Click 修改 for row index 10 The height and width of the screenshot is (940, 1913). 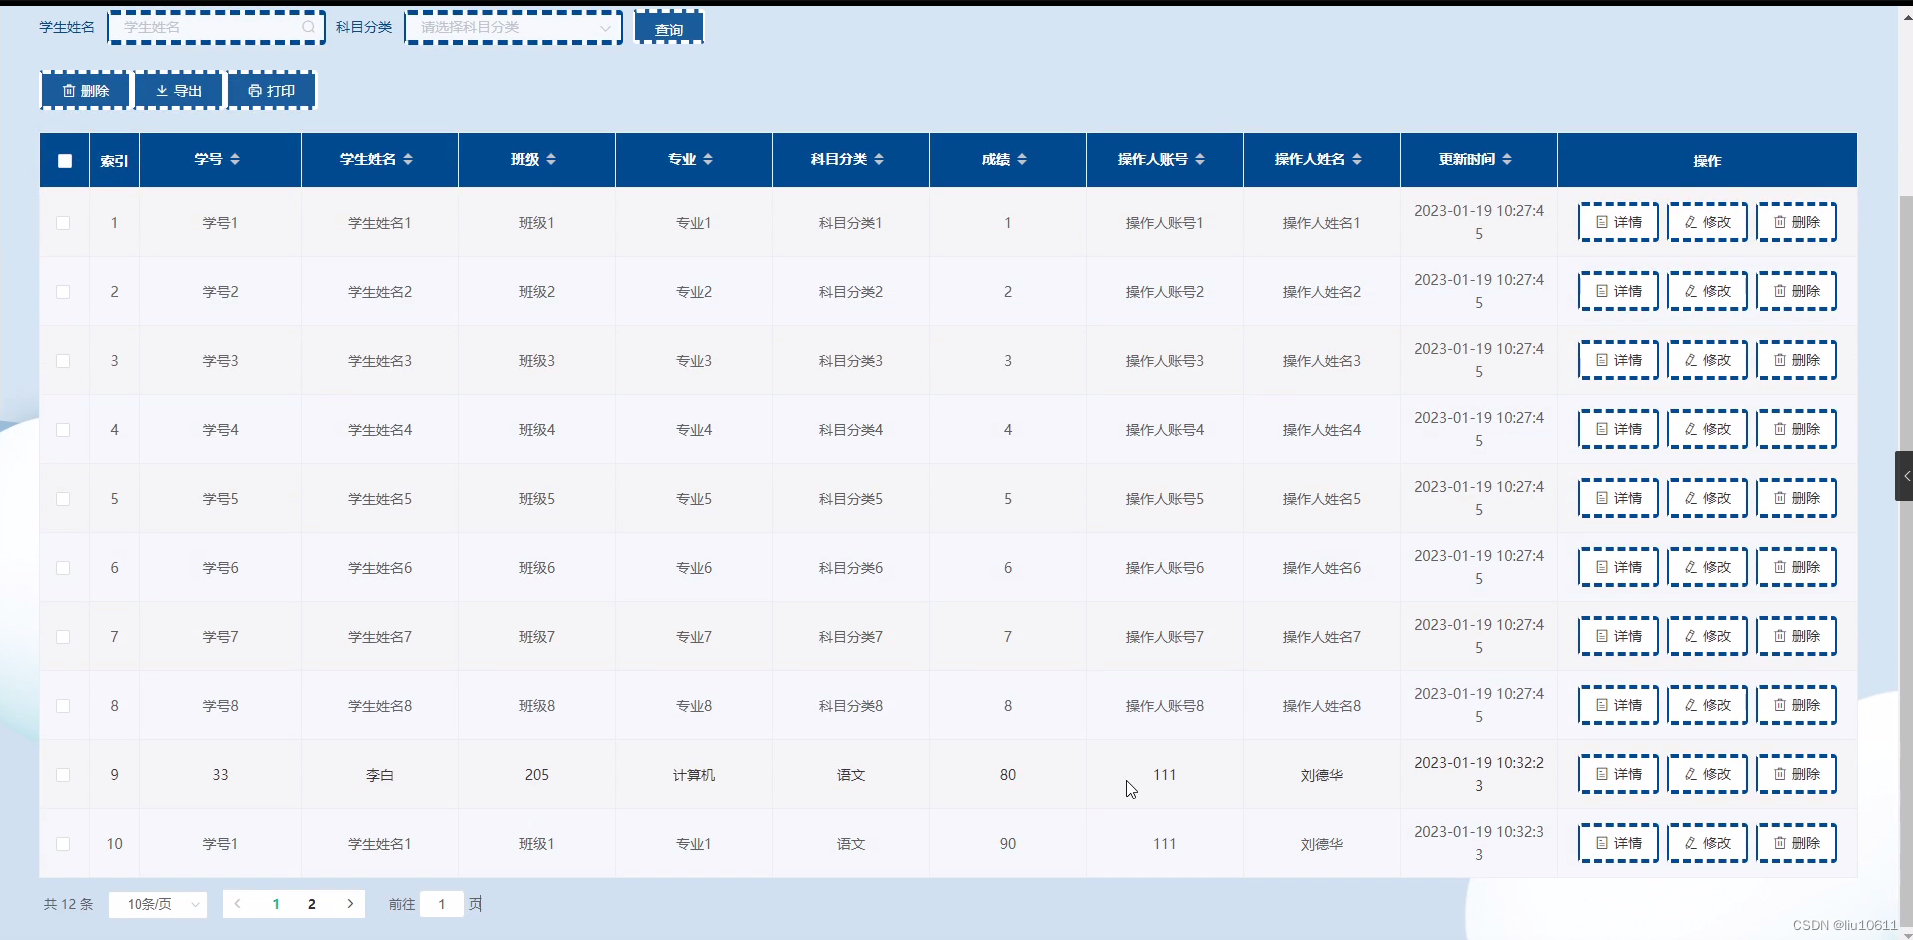point(1707,843)
